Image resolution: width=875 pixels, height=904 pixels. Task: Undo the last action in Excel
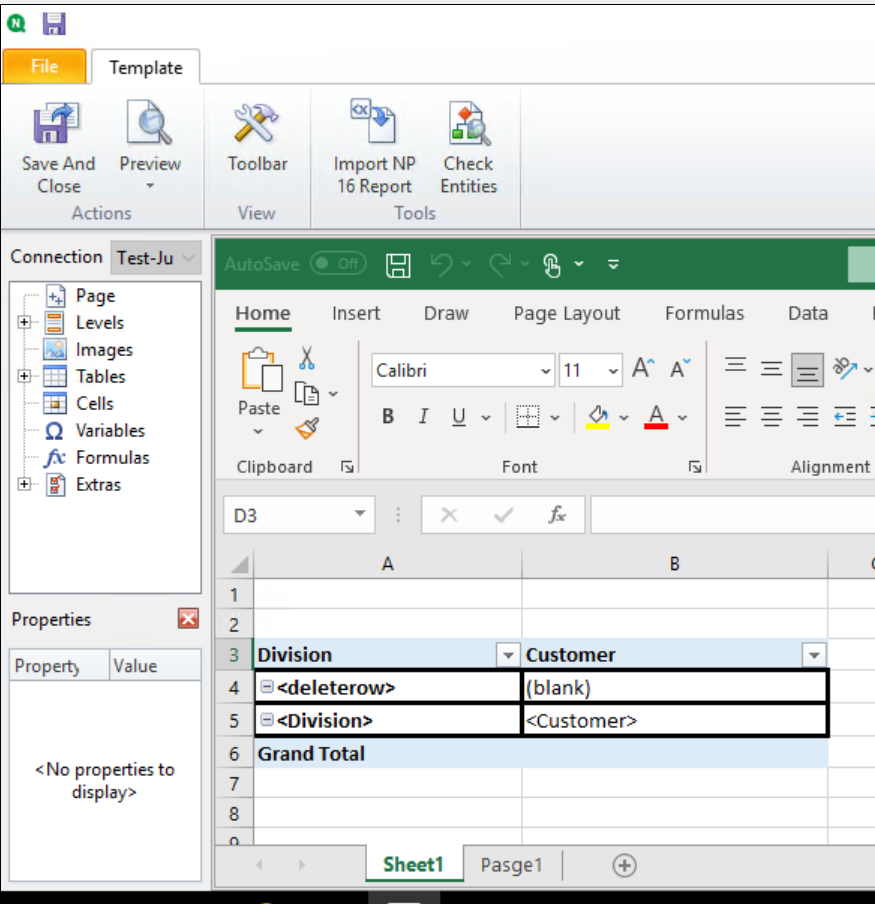coord(442,265)
